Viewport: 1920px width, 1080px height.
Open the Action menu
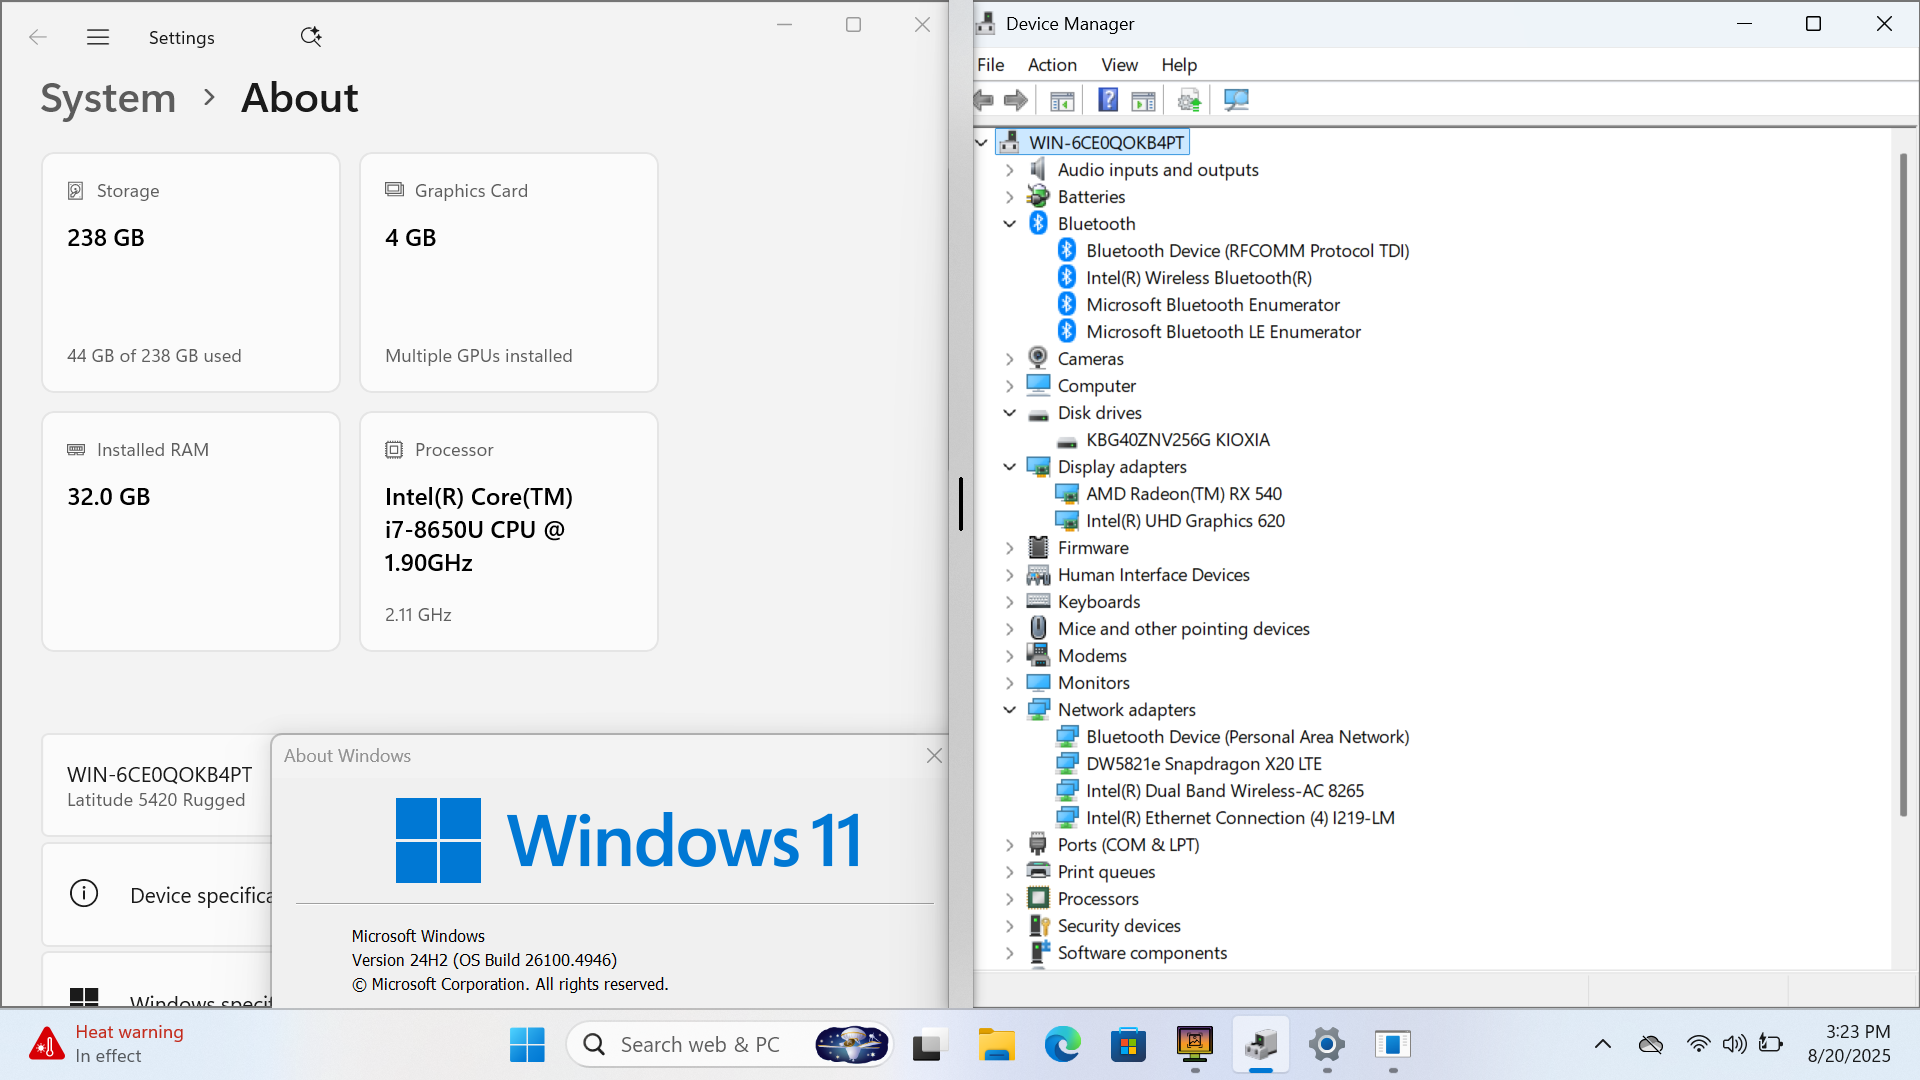[1052, 65]
